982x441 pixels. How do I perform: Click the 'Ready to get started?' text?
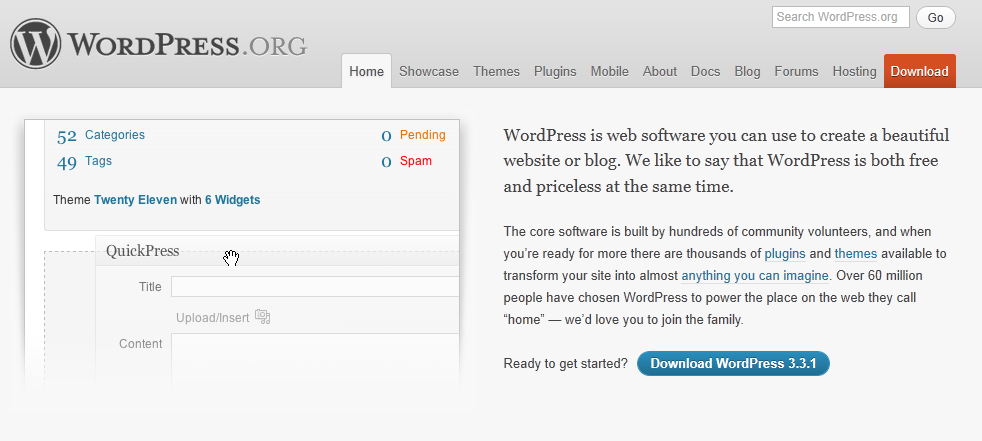pyautogui.click(x=566, y=363)
